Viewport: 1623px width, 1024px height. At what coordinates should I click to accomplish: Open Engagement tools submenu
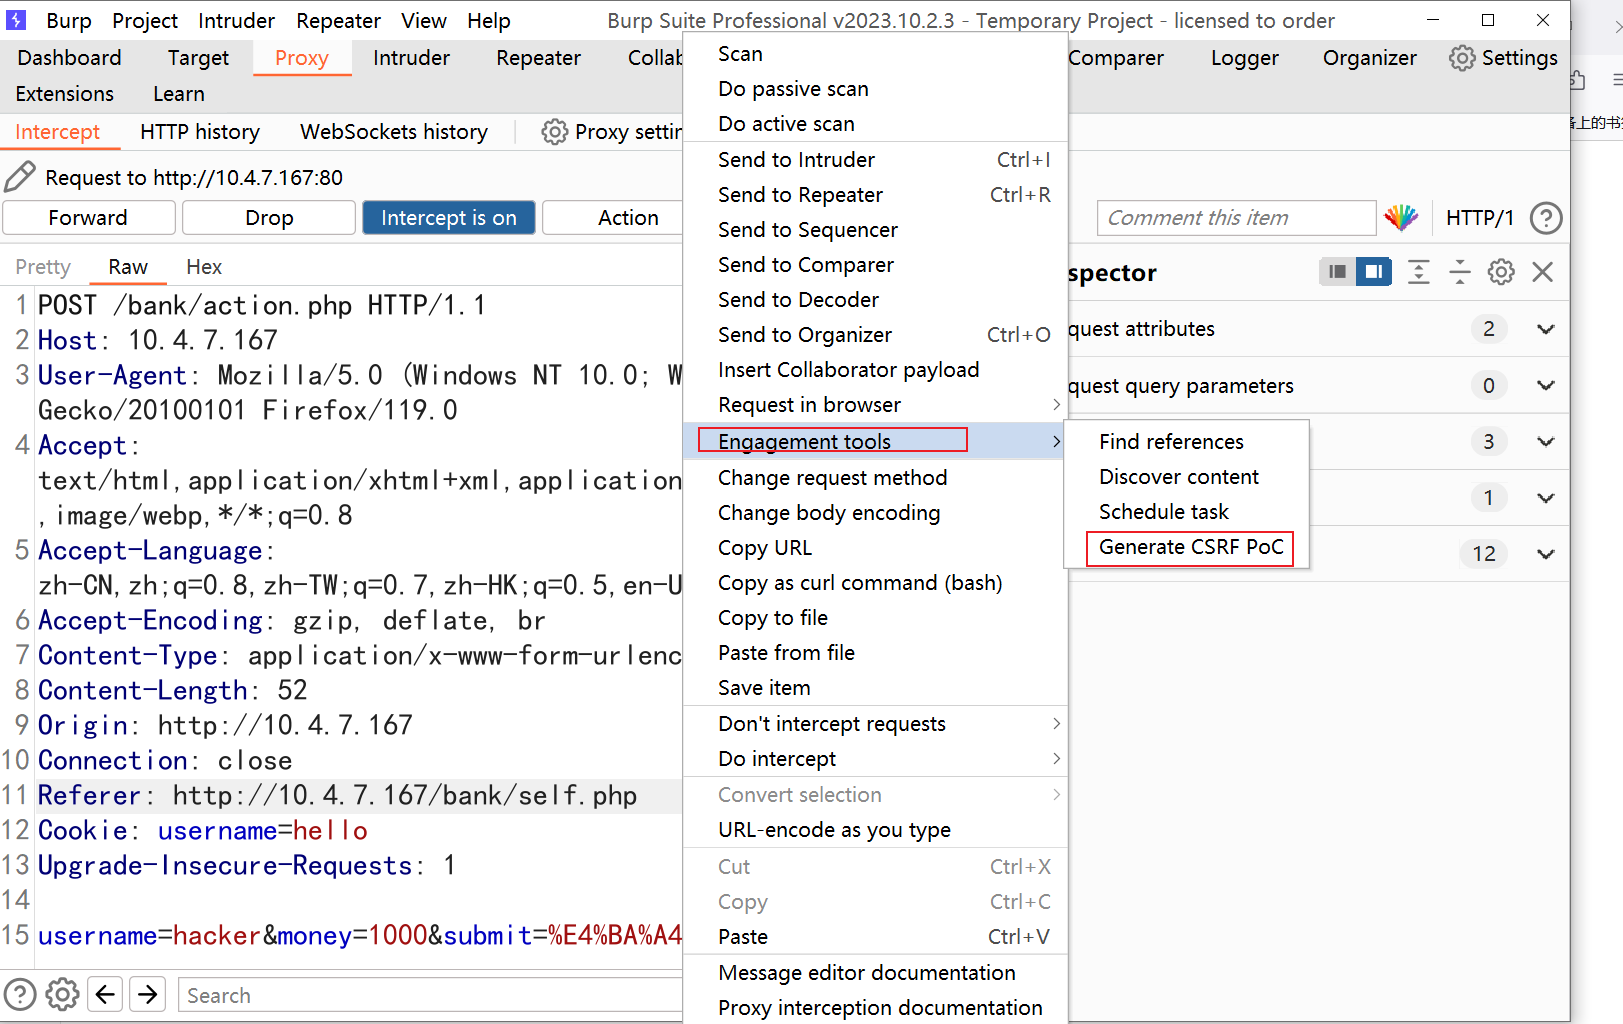(875, 441)
